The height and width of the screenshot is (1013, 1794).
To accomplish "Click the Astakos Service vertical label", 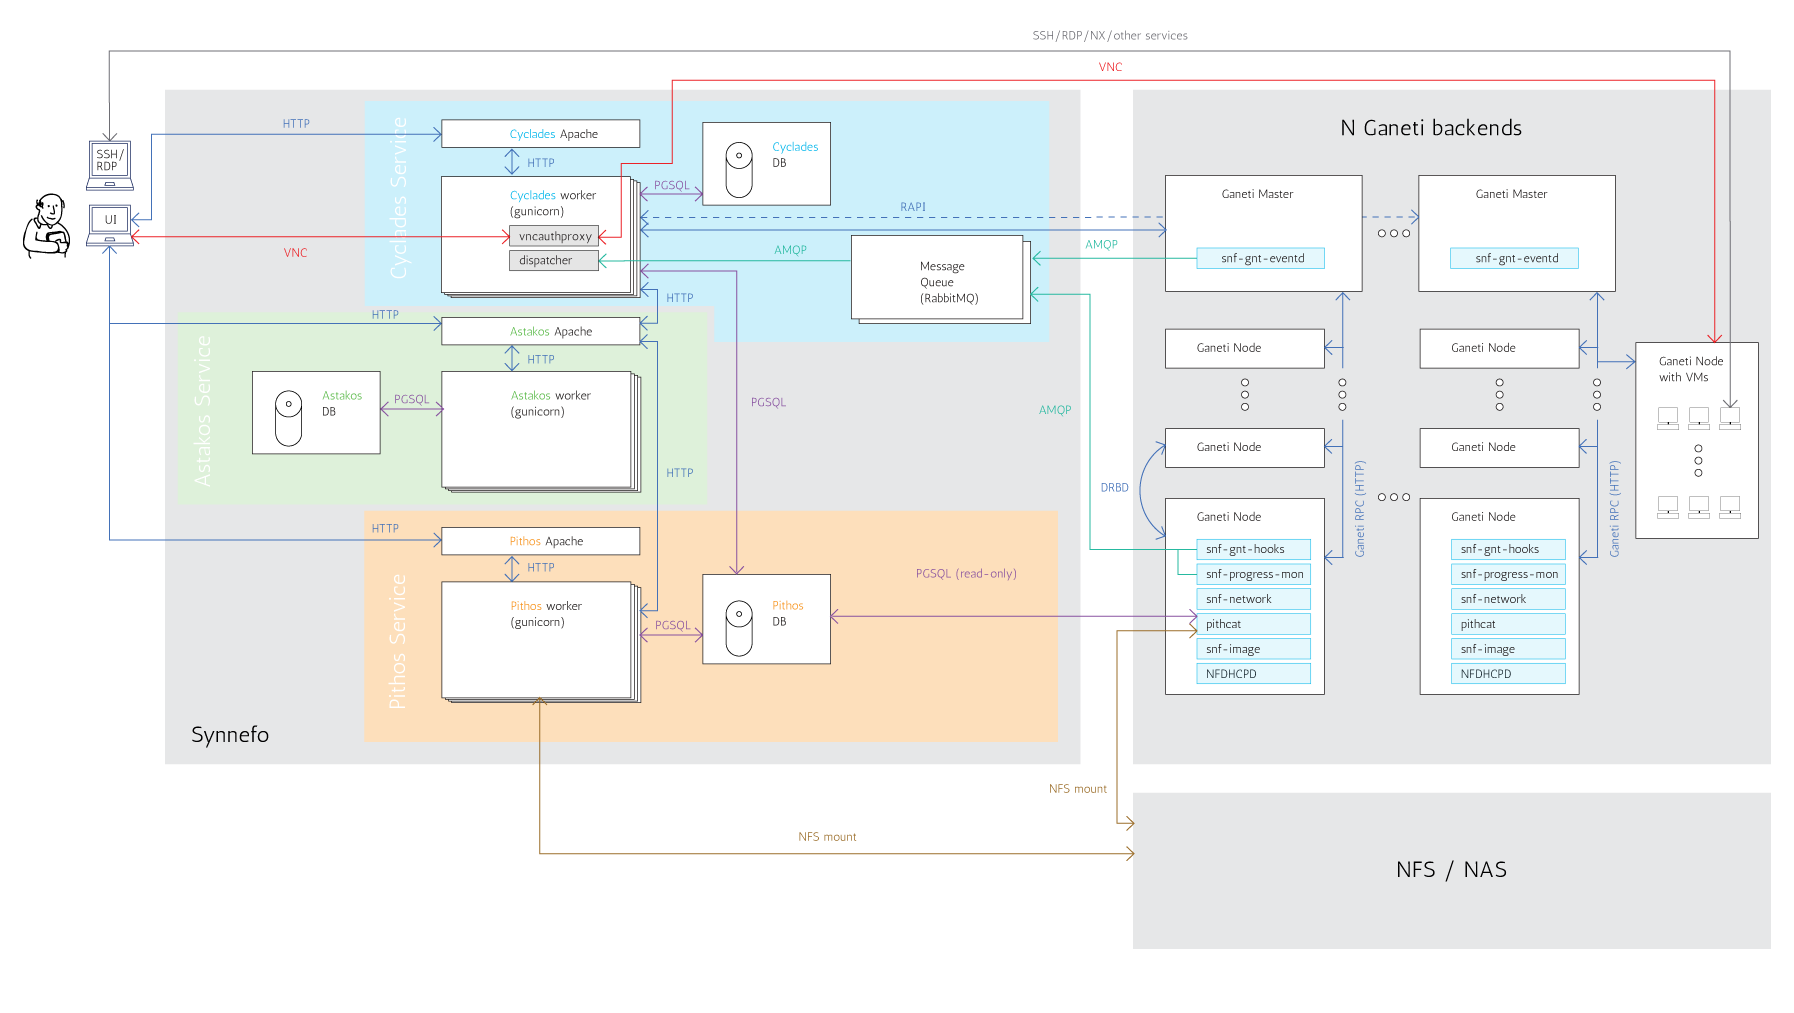I will [203, 411].
